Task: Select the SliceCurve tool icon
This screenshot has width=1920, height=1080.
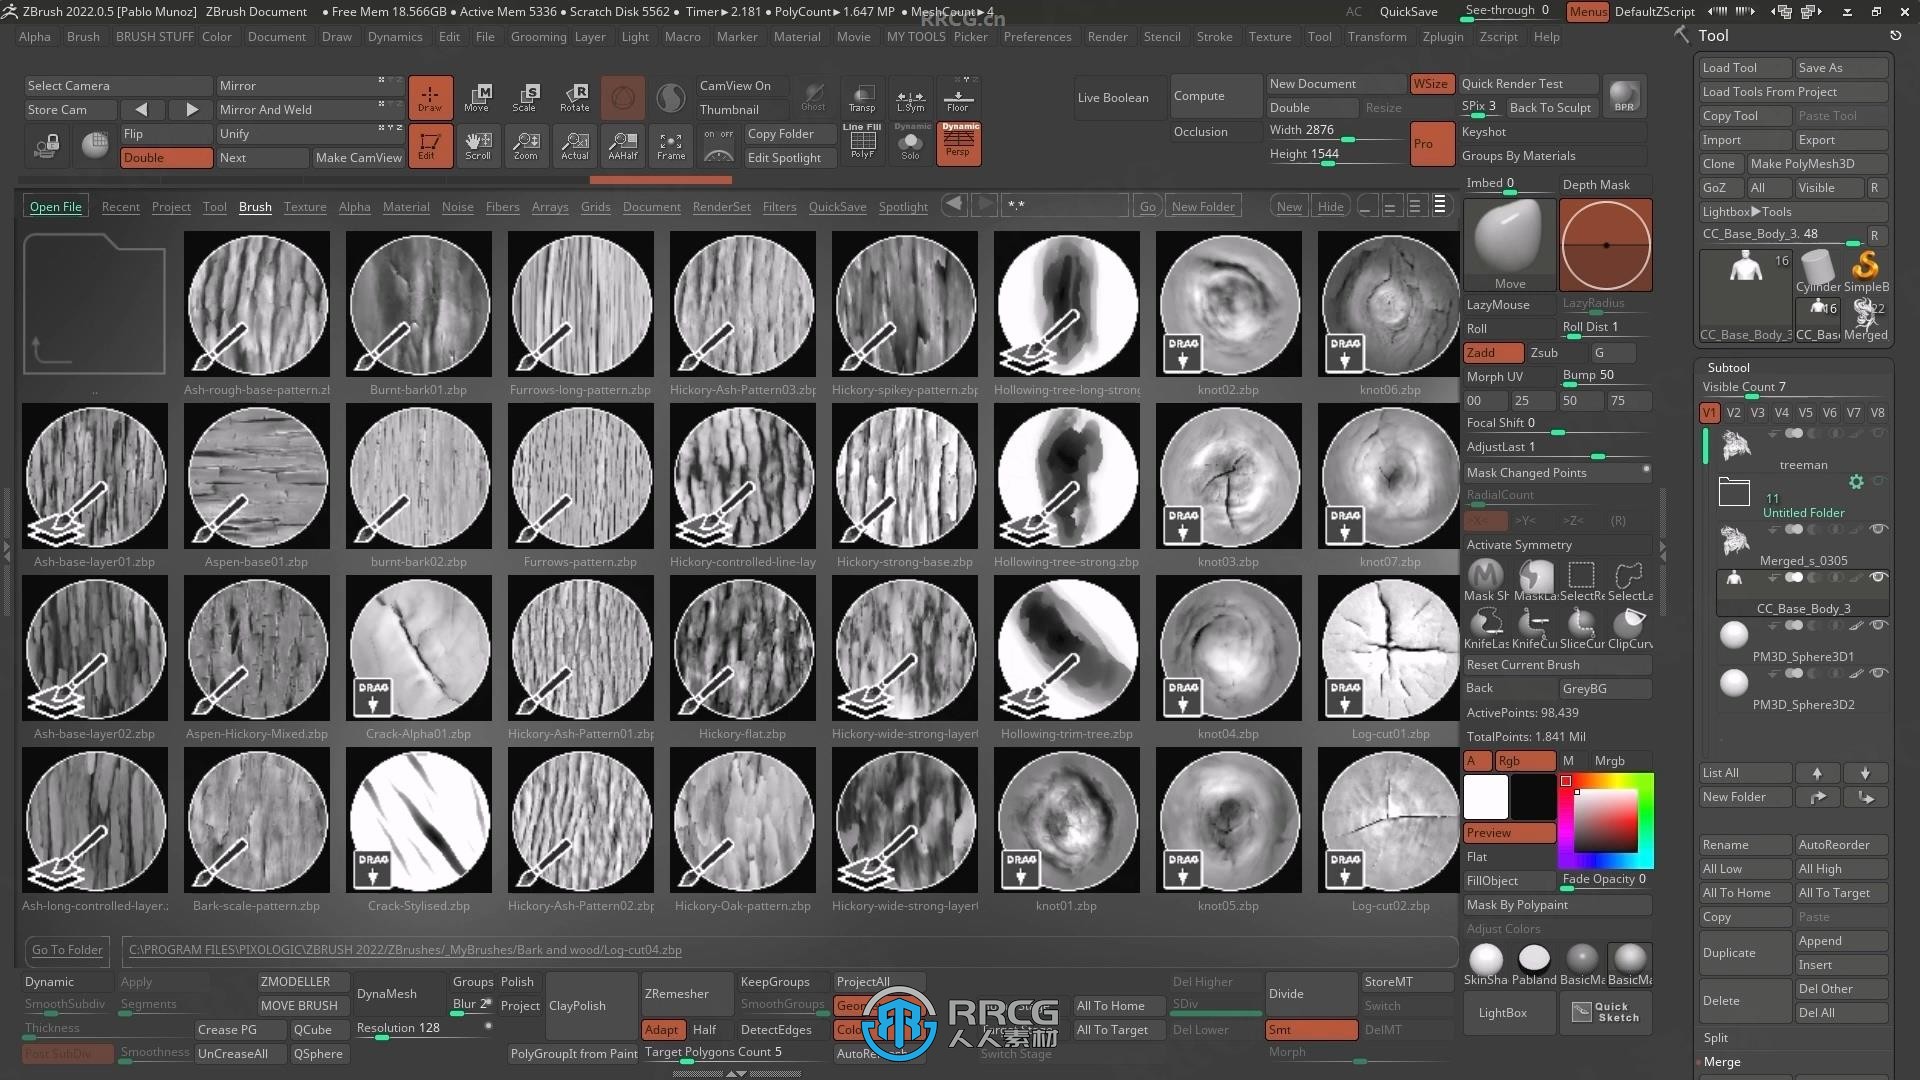Action: point(1582,624)
